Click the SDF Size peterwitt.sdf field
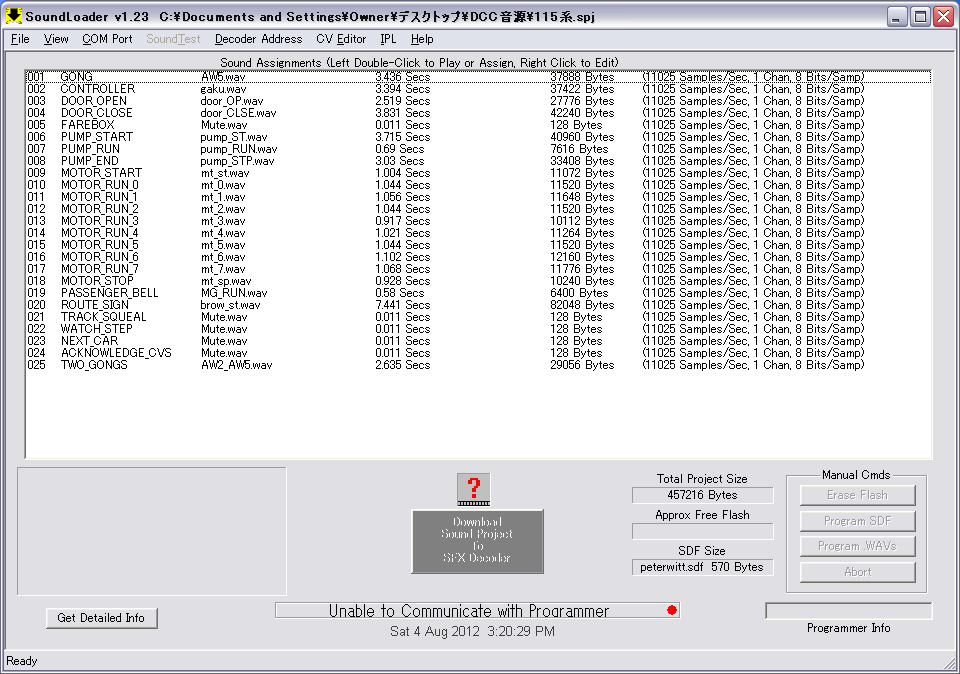 tap(702, 567)
